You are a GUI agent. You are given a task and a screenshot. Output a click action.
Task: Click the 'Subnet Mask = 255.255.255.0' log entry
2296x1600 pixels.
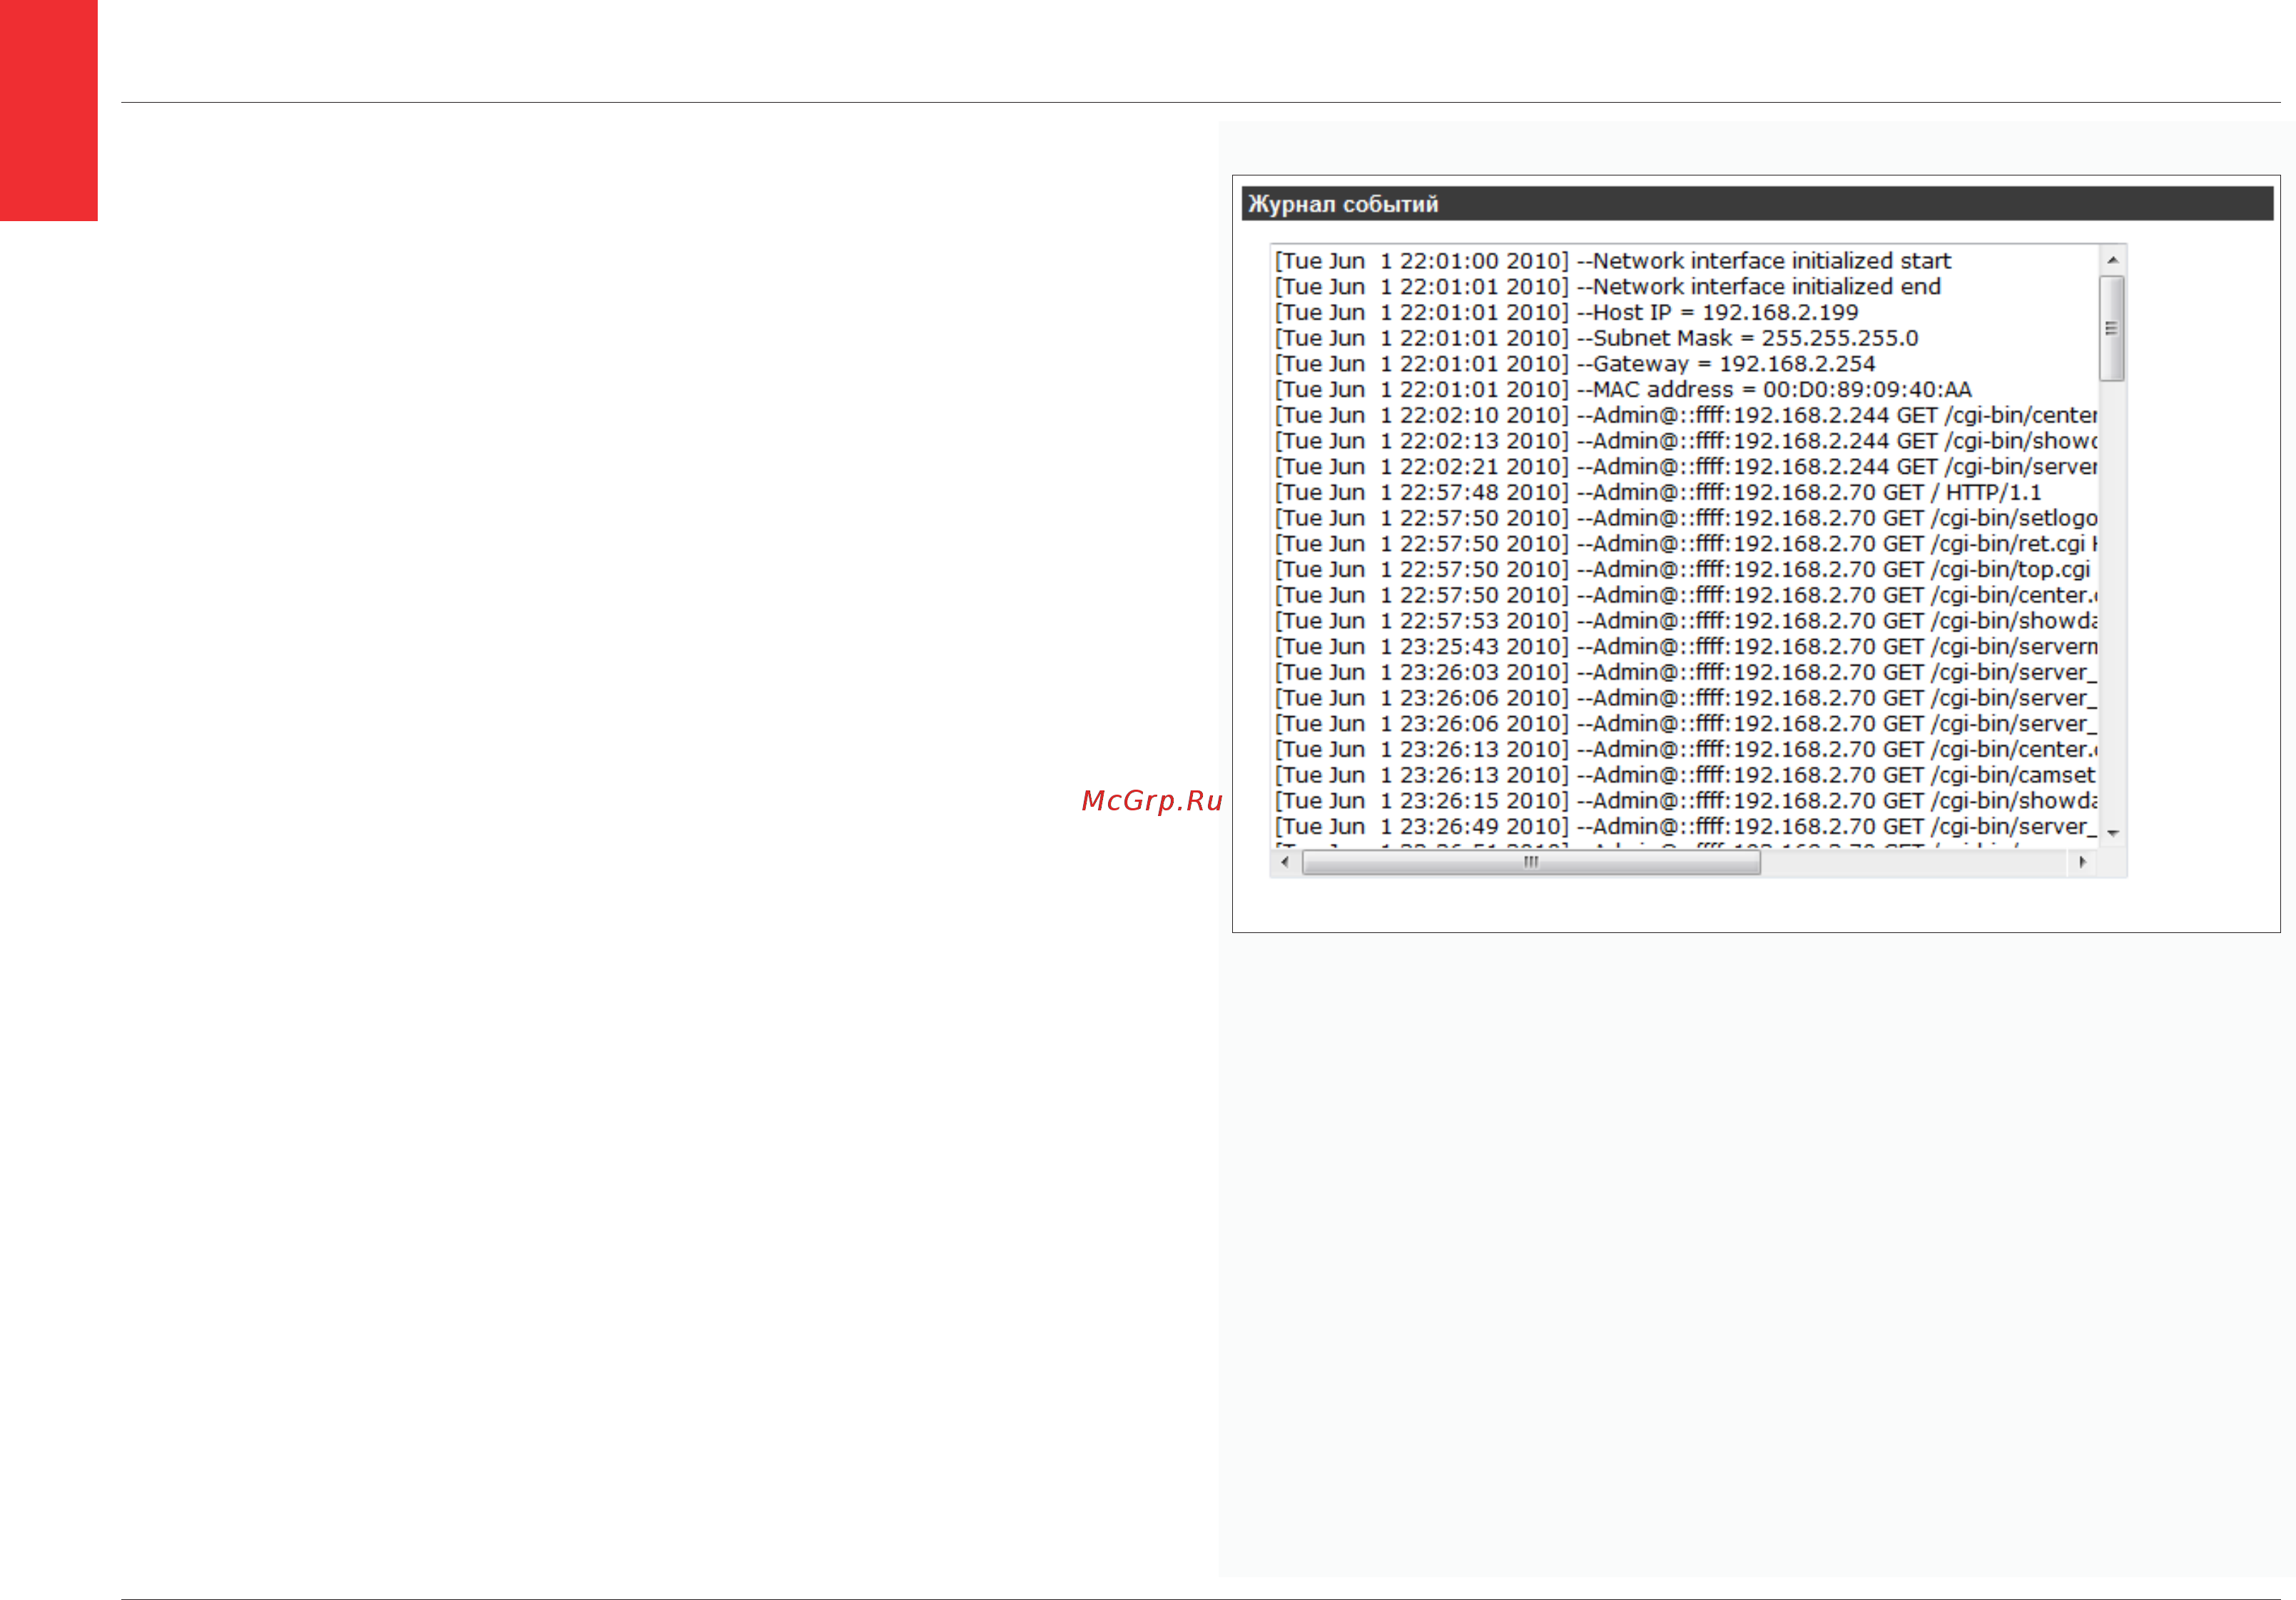pos(1596,338)
